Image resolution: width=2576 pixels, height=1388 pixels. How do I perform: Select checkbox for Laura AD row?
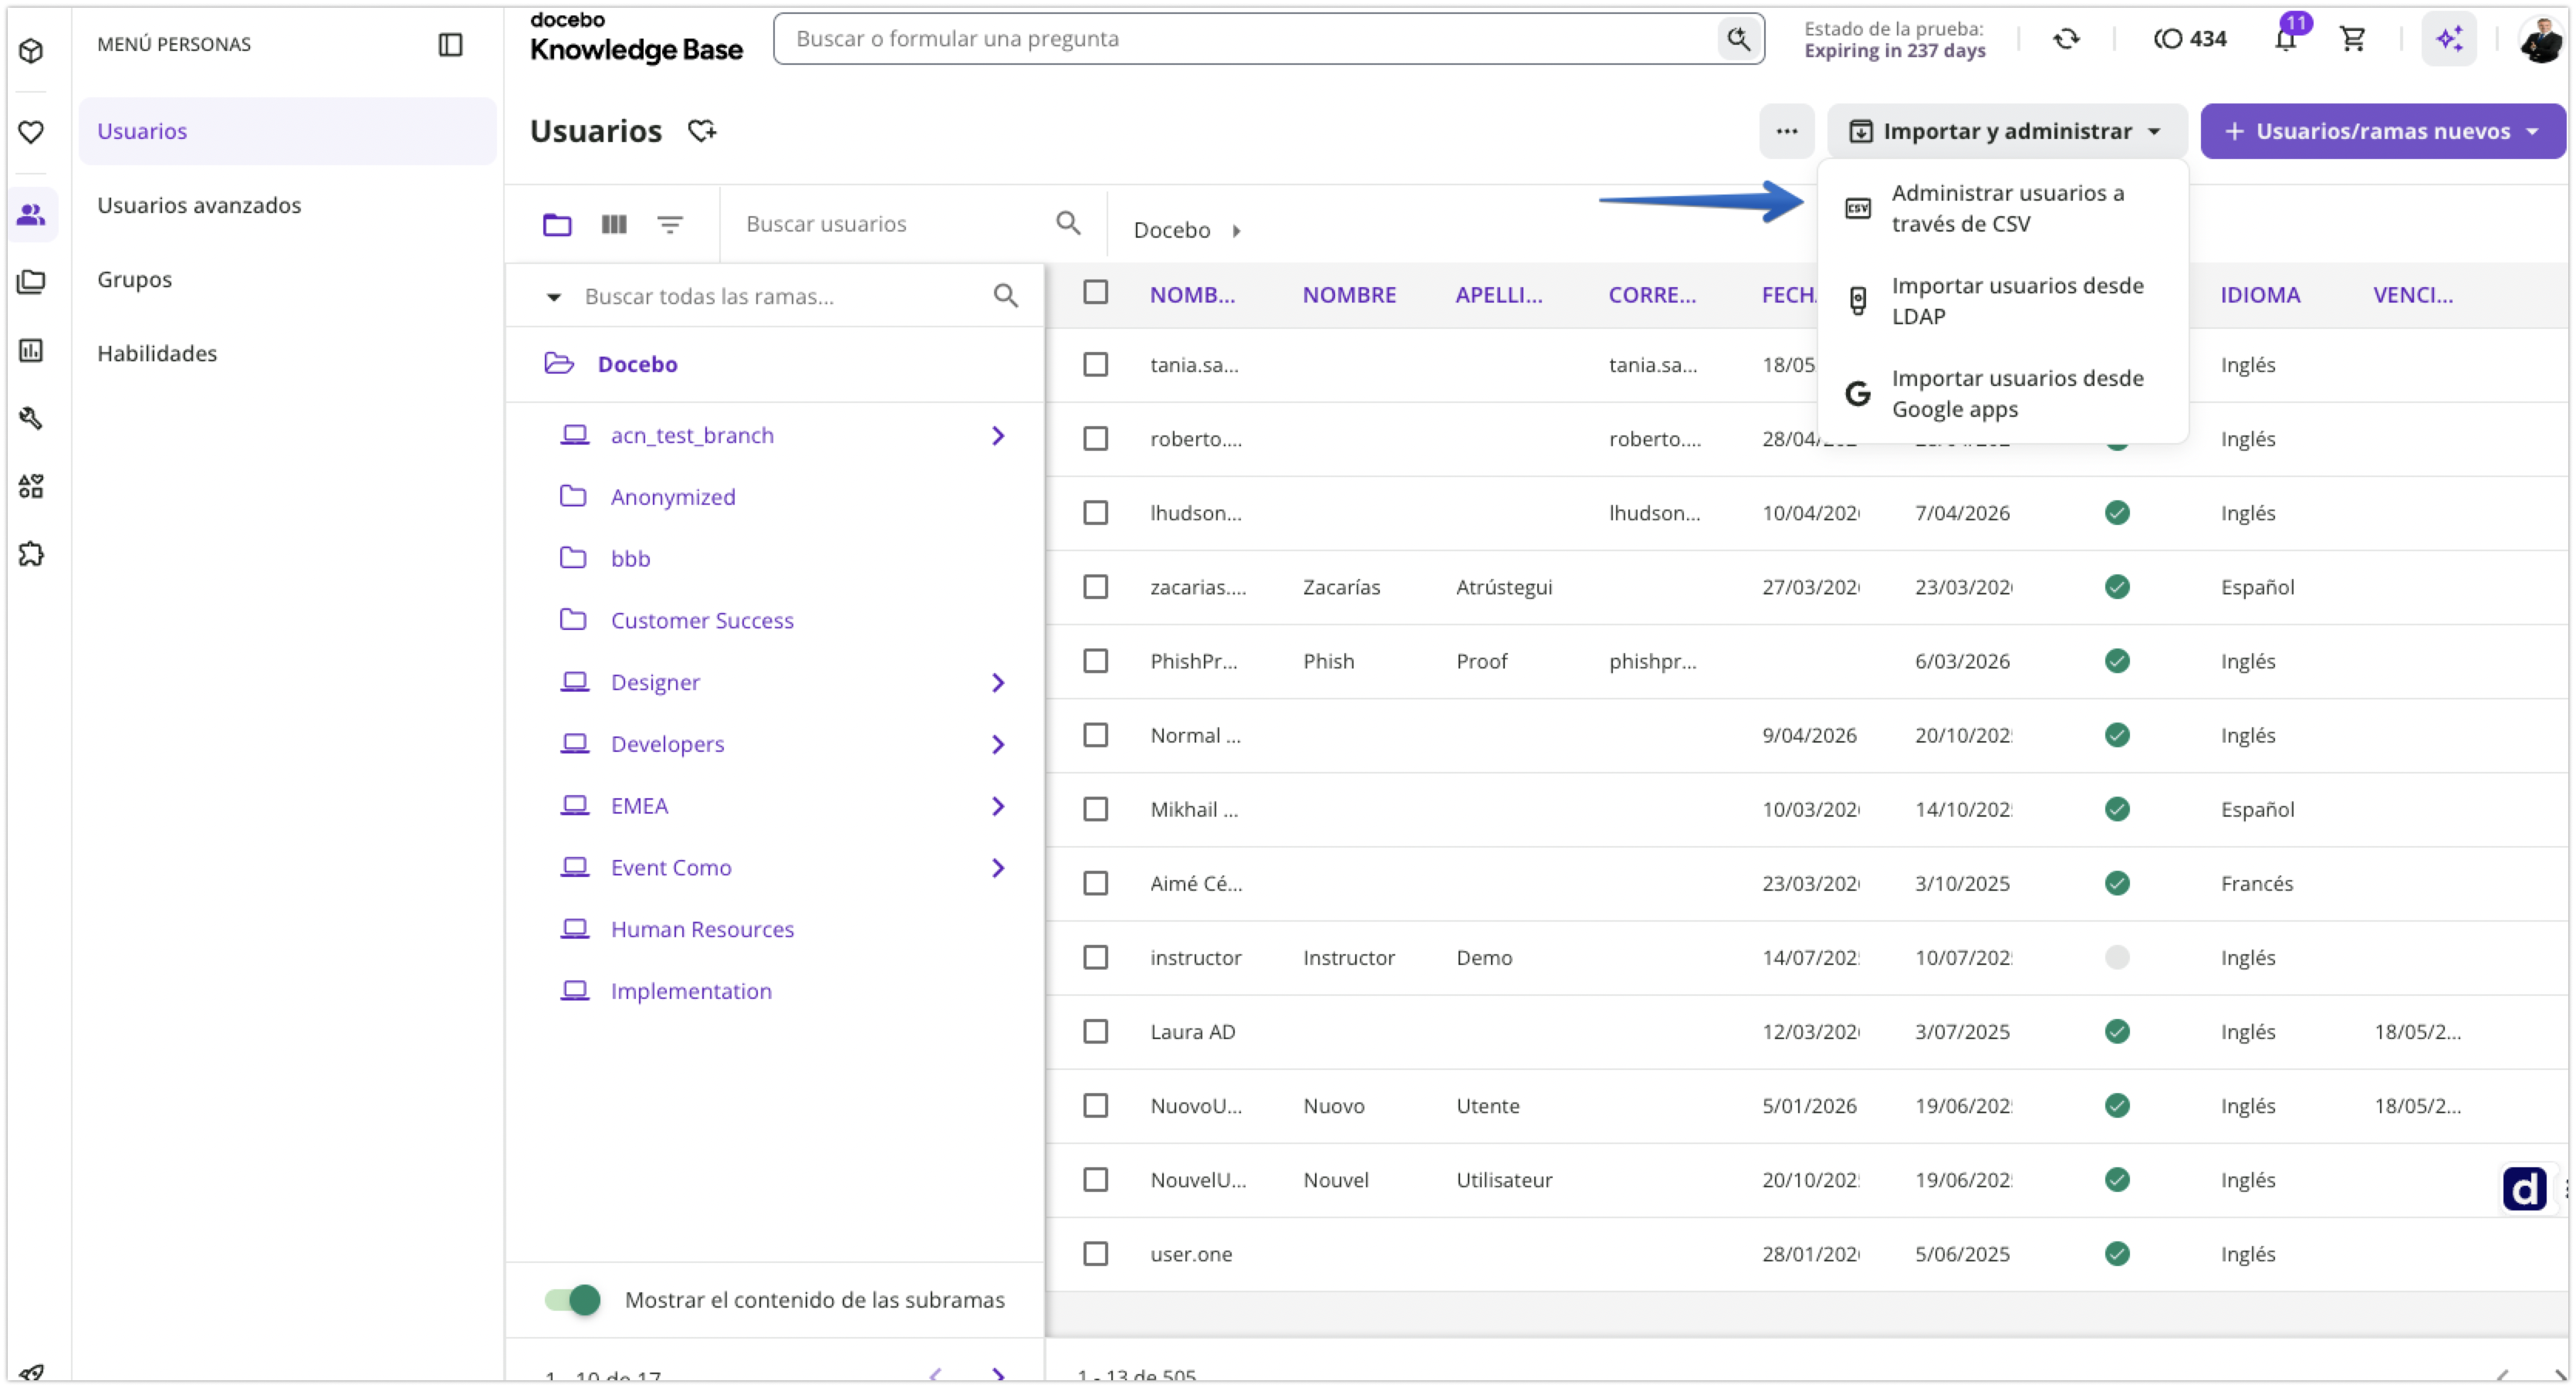(x=1096, y=1031)
